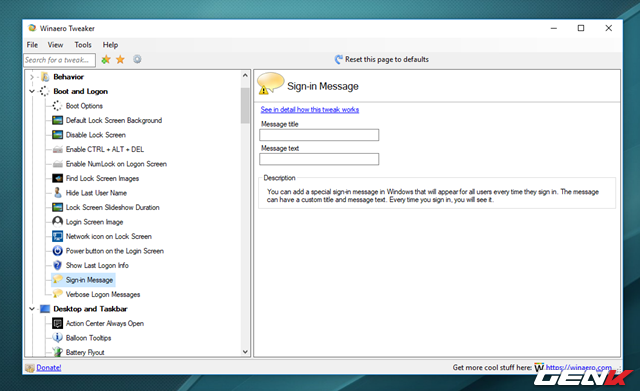Select Default Lock Screen Background item
640x391 pixels.
pos(114,120)
